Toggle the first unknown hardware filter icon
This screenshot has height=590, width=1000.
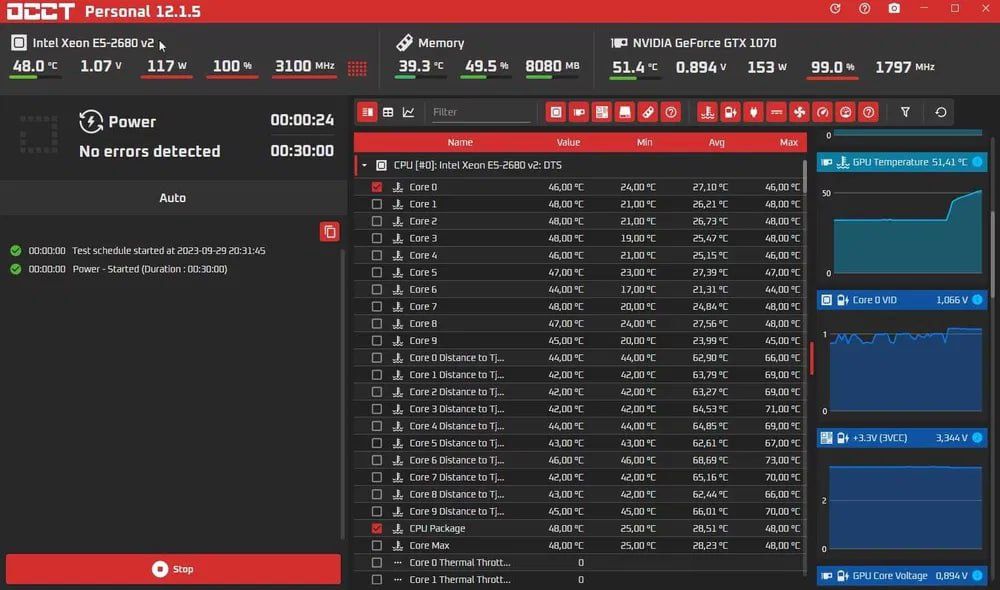671,112
